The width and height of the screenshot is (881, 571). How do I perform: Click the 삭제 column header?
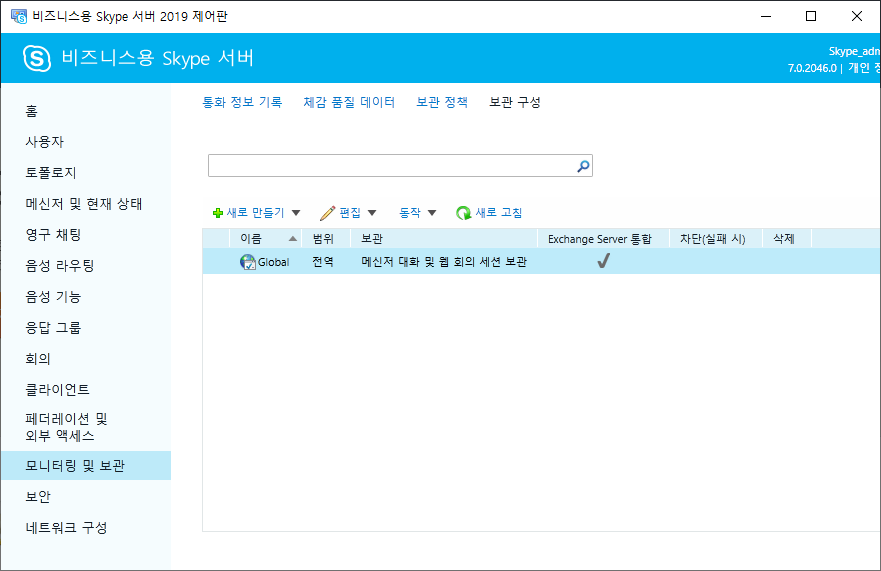point(784,239)
